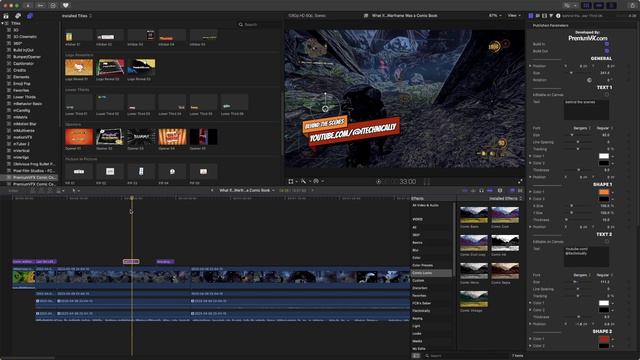Open the Libraries sidebar icon

pyautogui.click(x=6, y=16)
